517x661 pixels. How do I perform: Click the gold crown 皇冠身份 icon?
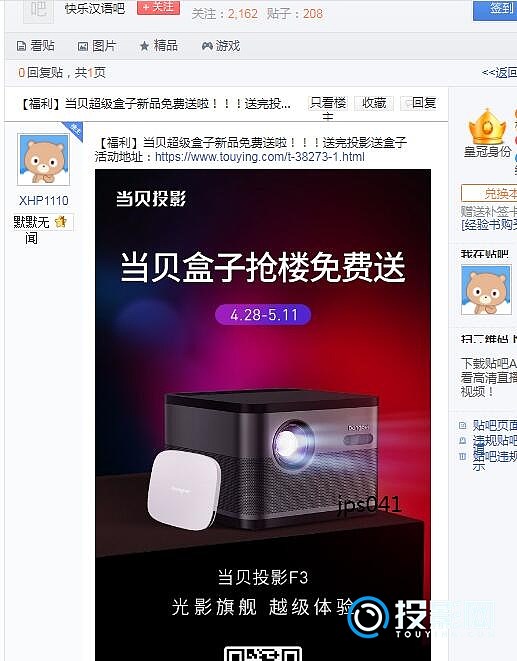487,127
